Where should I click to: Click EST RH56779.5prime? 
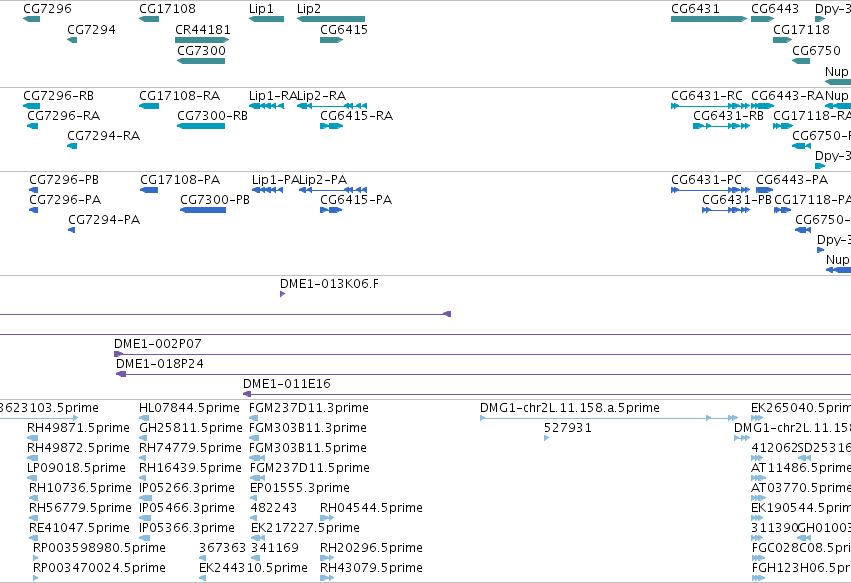click(x=34, y=518)
